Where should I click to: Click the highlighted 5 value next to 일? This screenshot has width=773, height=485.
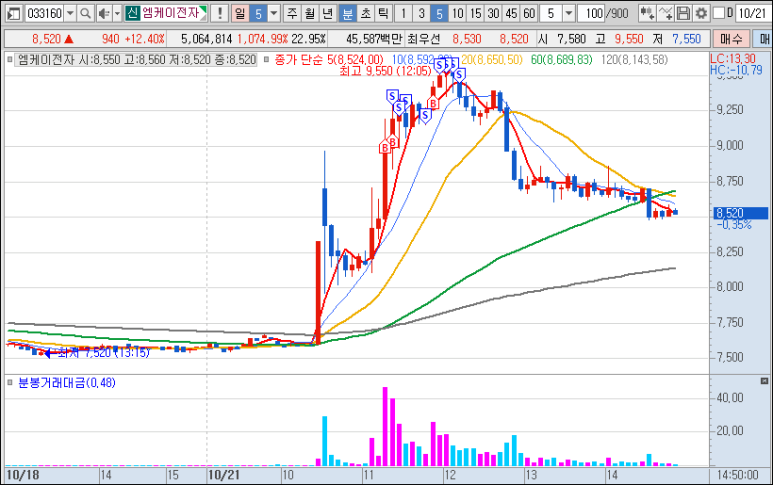(x=258, y=13)
